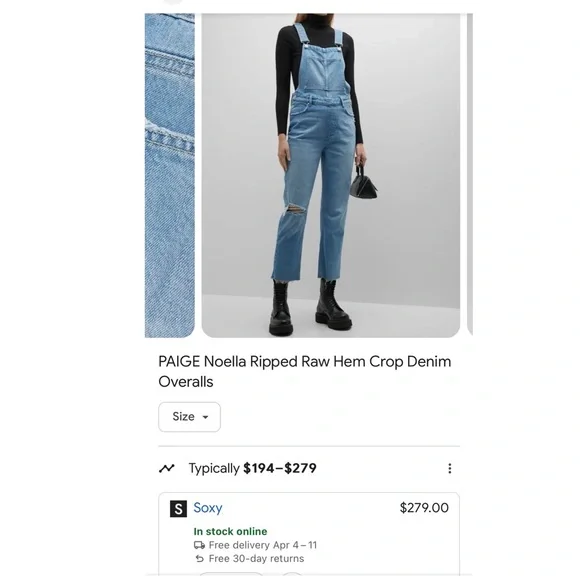580x580 pixels.
Task: Click the handbag held by the model
Action: 362,183
